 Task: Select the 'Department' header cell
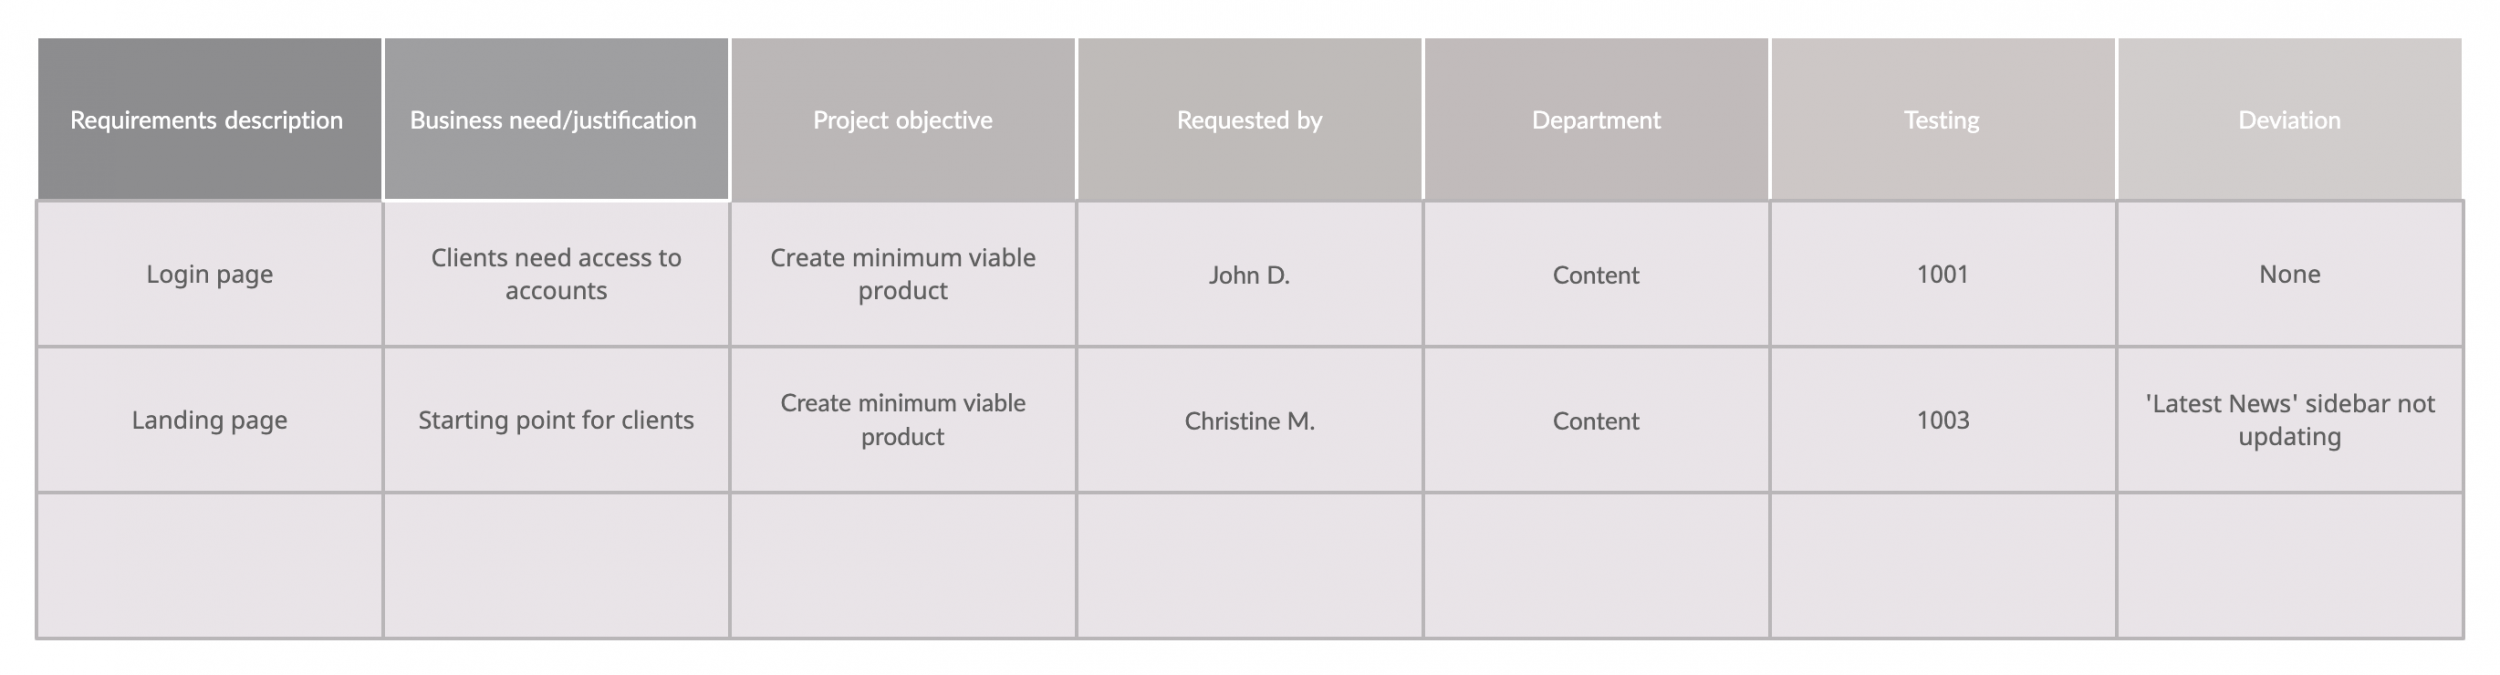(1596, 119)
